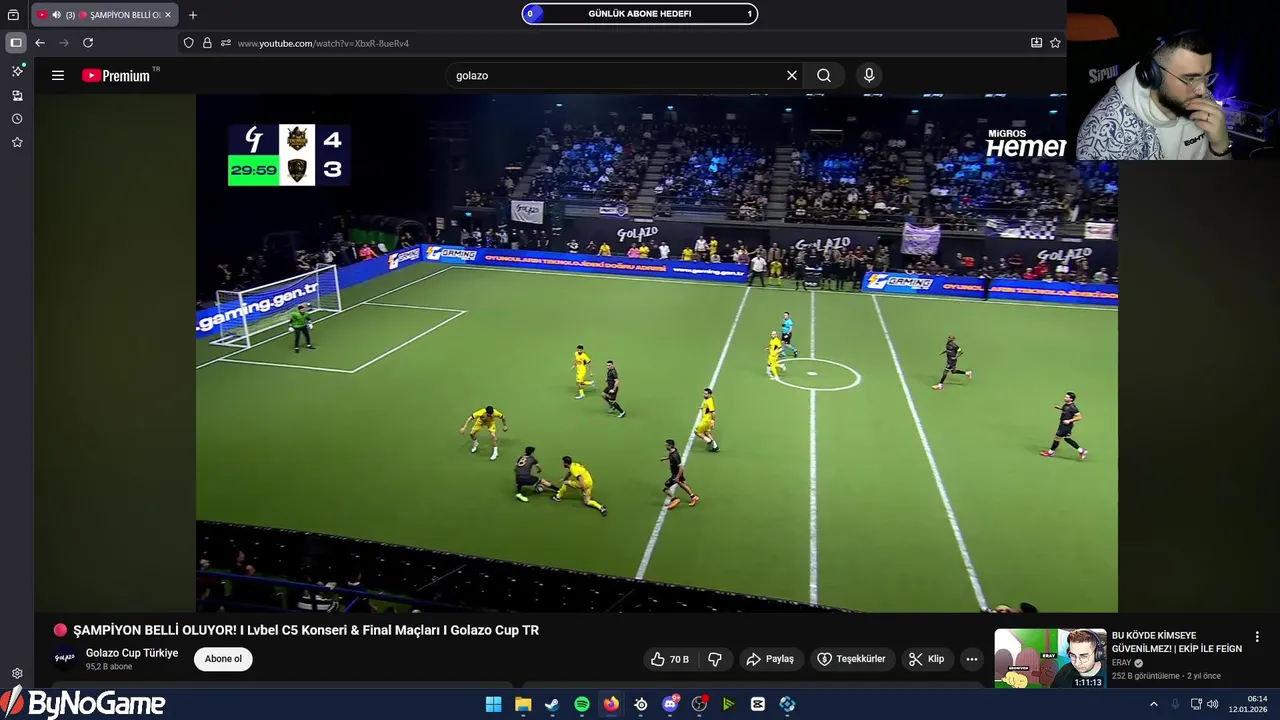
Task: Click the Teşekkürler thanks button
Action: pyautogui.click(x=852, y=659)
